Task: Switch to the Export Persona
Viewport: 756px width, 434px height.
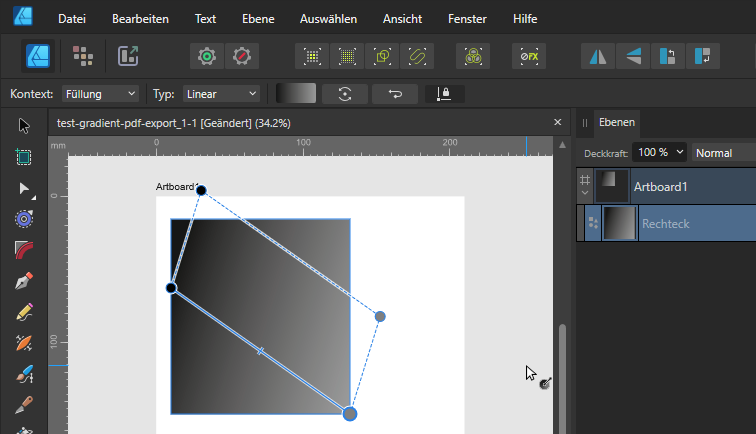Action: [128, 56]
